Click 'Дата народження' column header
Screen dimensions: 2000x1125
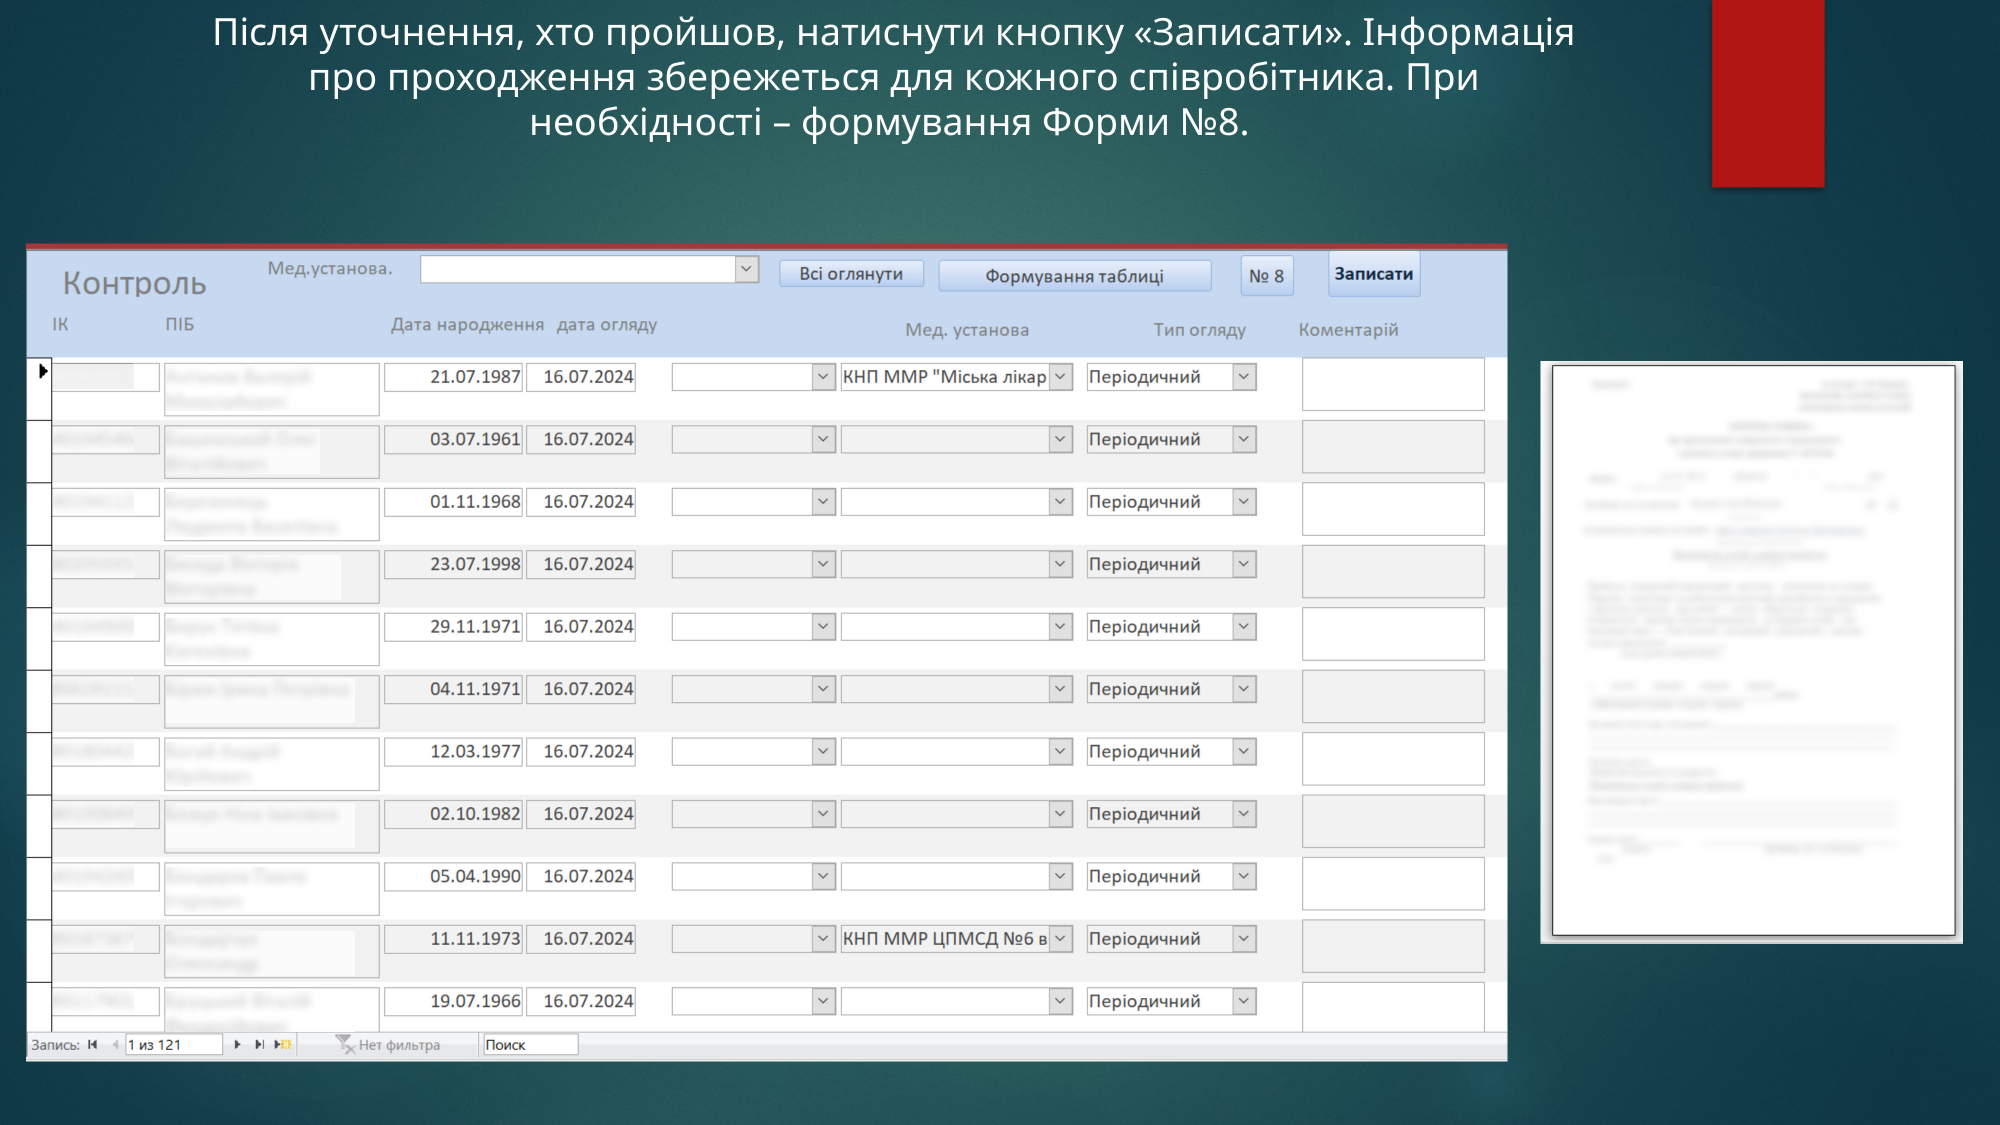click(468, 325)
